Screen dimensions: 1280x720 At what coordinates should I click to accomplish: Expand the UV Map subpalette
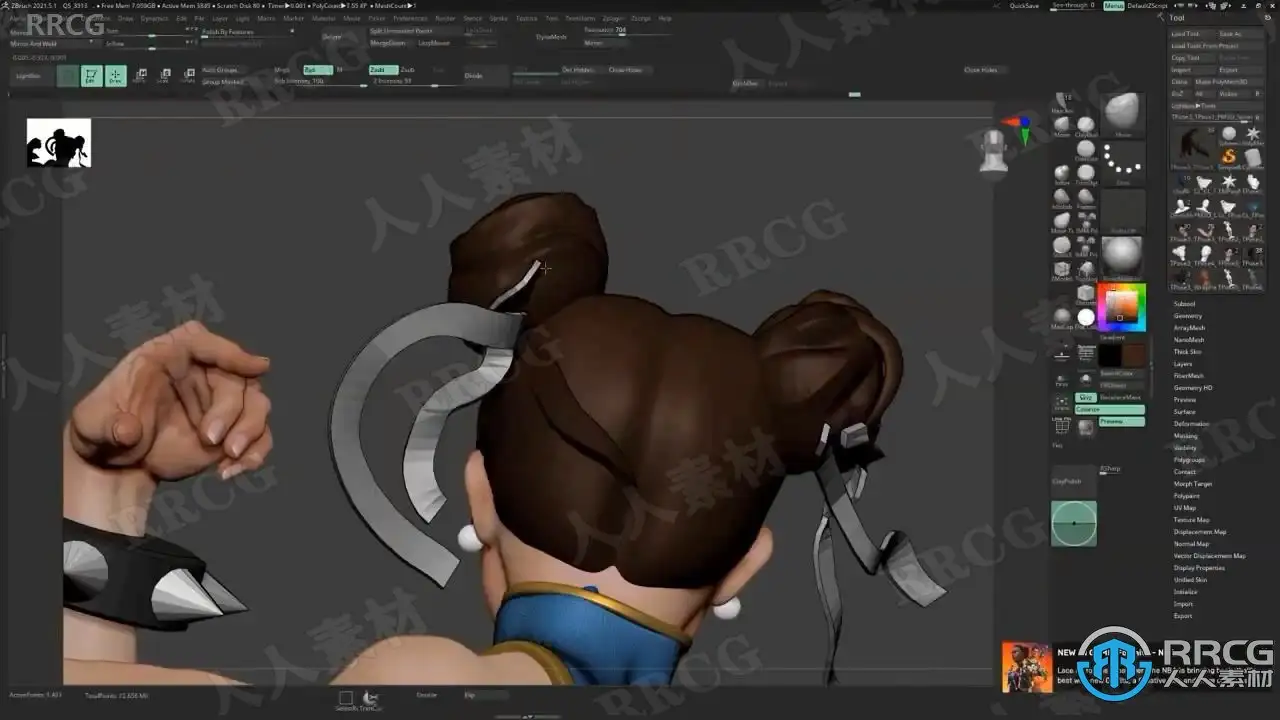pyautogui.click(x=1185, y=508)
